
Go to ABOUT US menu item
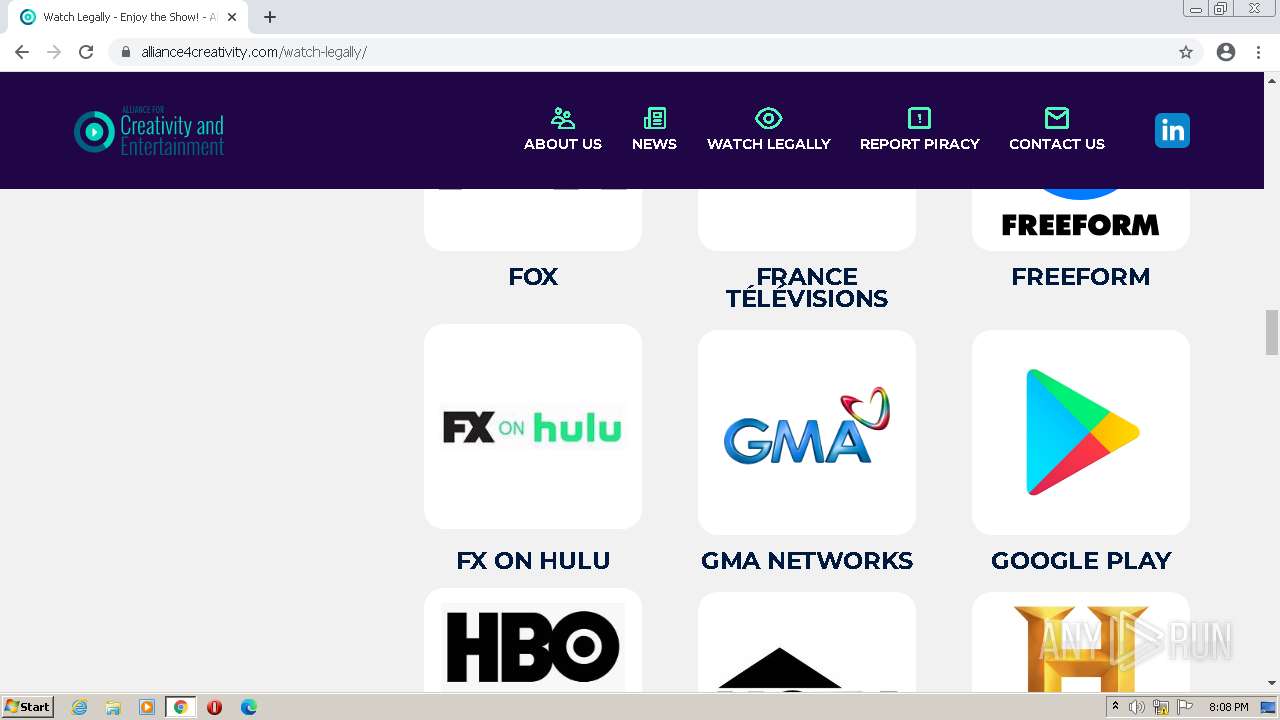(563, 144)
